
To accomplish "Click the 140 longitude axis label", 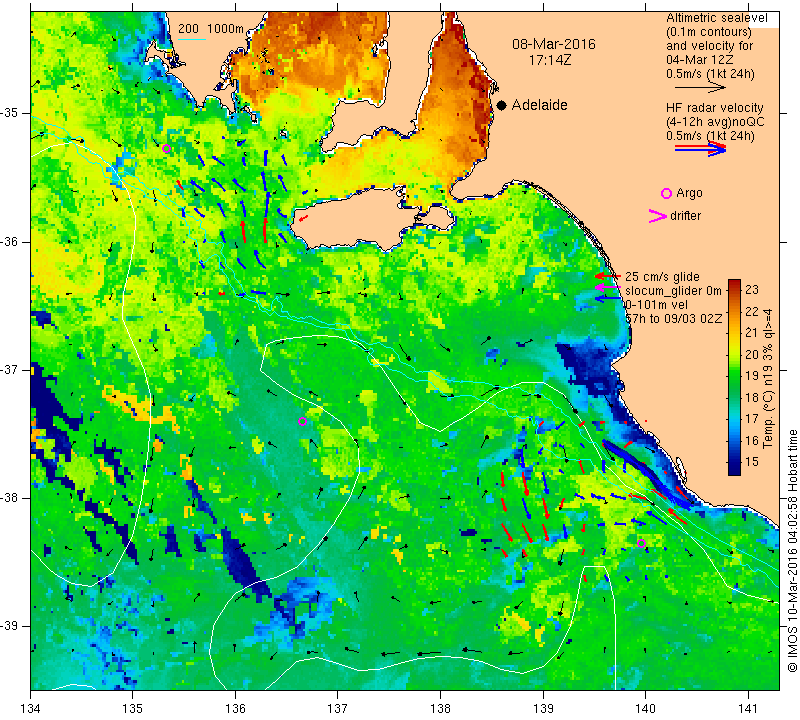I will (645, 708).
